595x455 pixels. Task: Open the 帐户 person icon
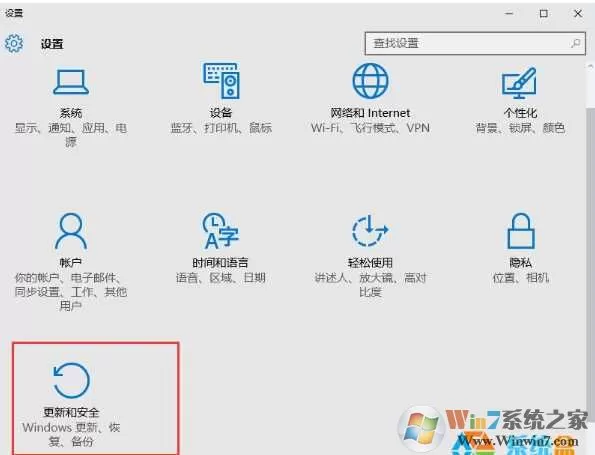tap(71, 231)
